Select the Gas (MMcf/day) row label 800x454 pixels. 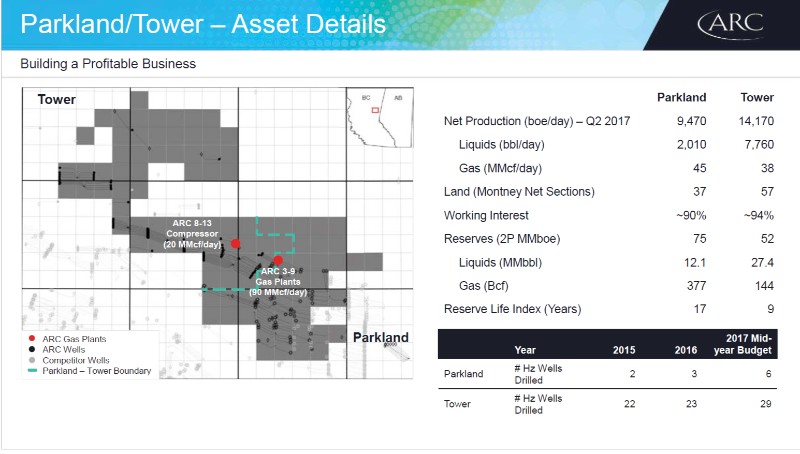[x=500, y=168]
